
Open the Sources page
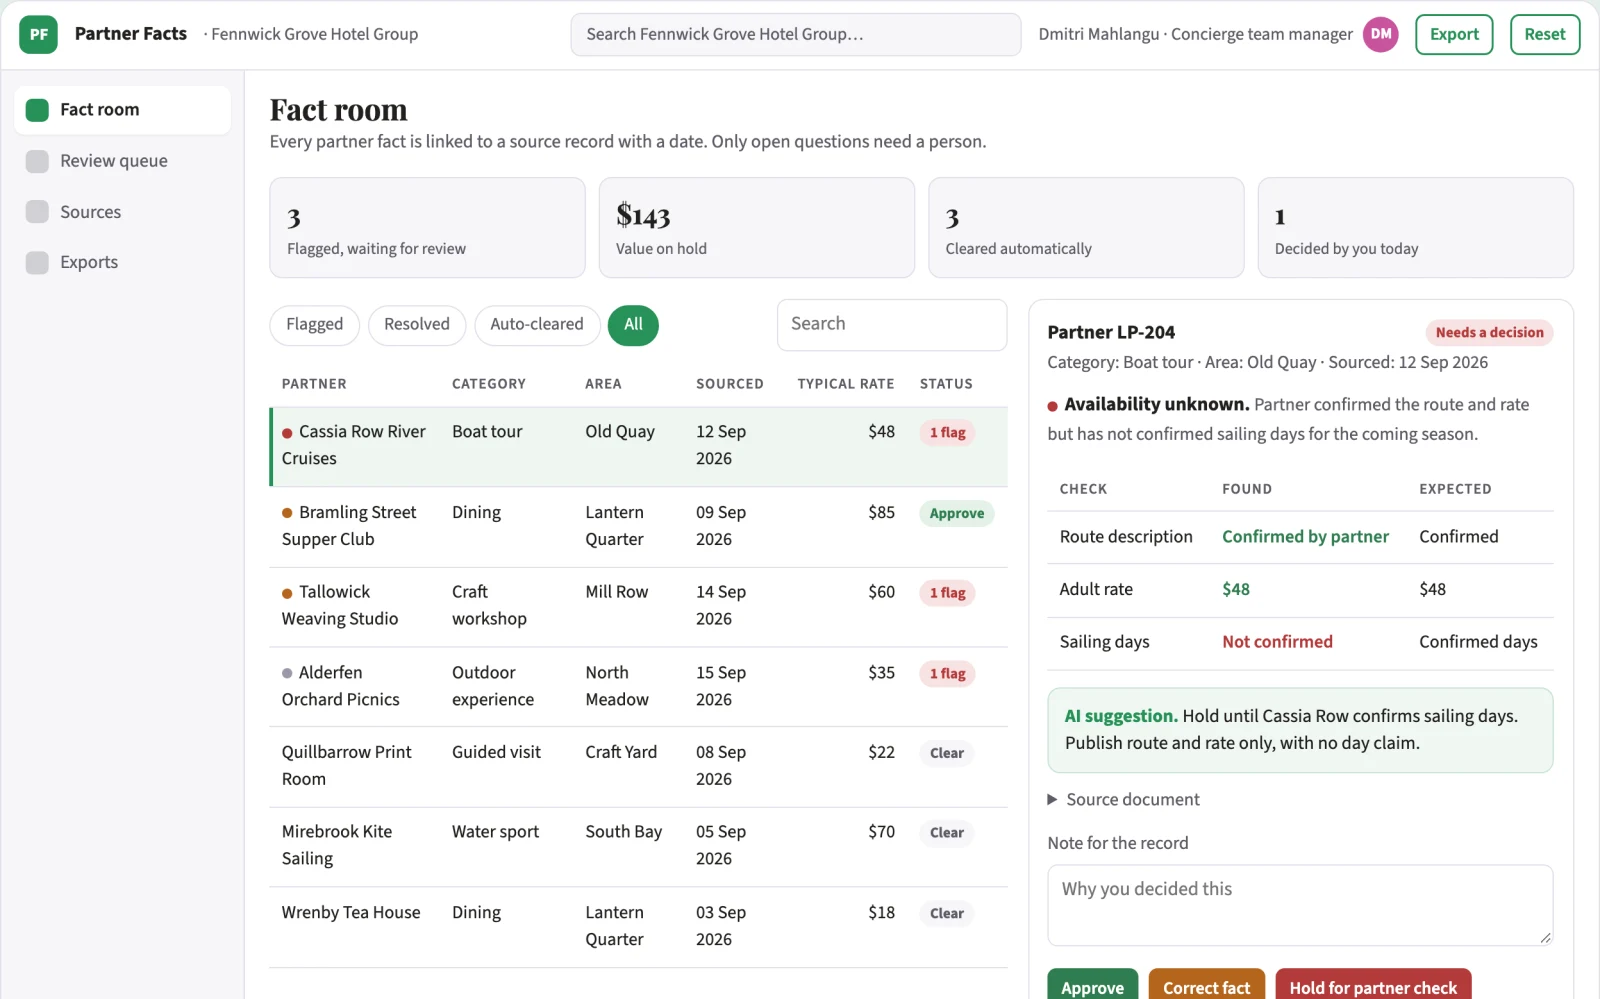click(122, 212)
